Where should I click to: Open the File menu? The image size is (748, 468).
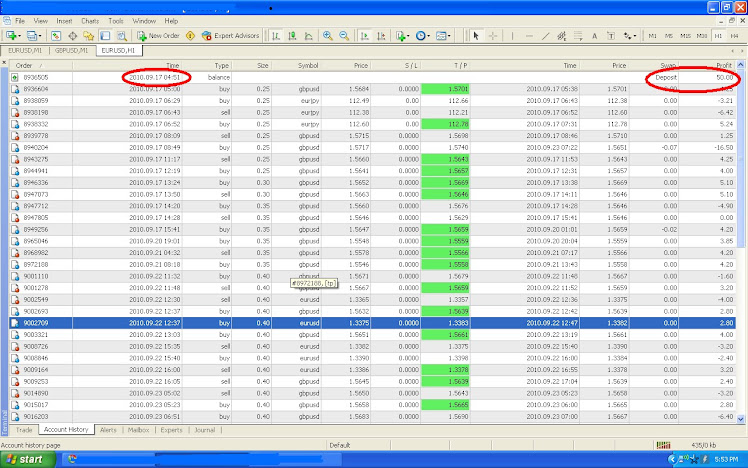[x=20, y=21]
